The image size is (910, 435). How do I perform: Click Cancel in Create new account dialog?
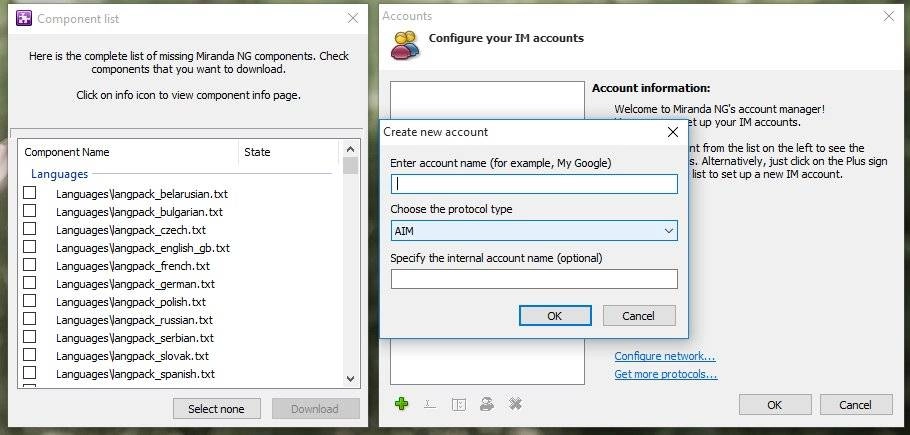pyautogui.click(x=639, y=316)
